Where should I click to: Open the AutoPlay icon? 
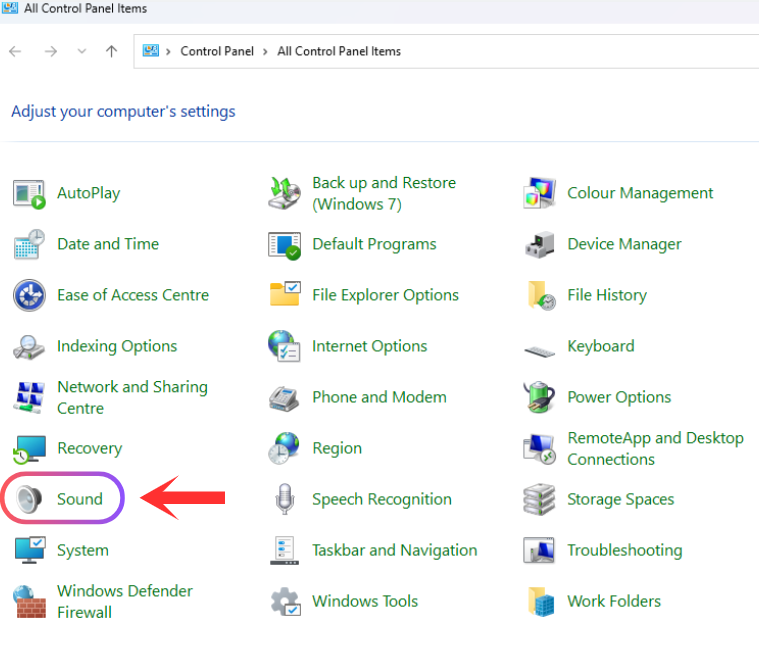29,194
